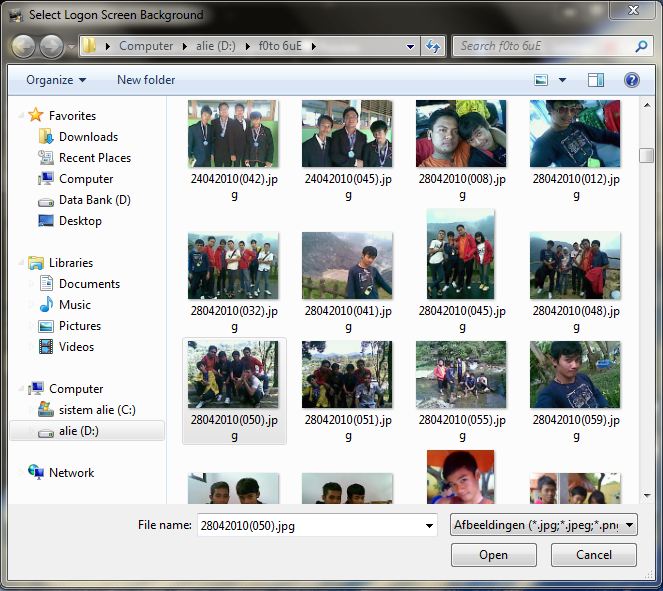Select thumbnail 28042010(032).jpg

233,265
